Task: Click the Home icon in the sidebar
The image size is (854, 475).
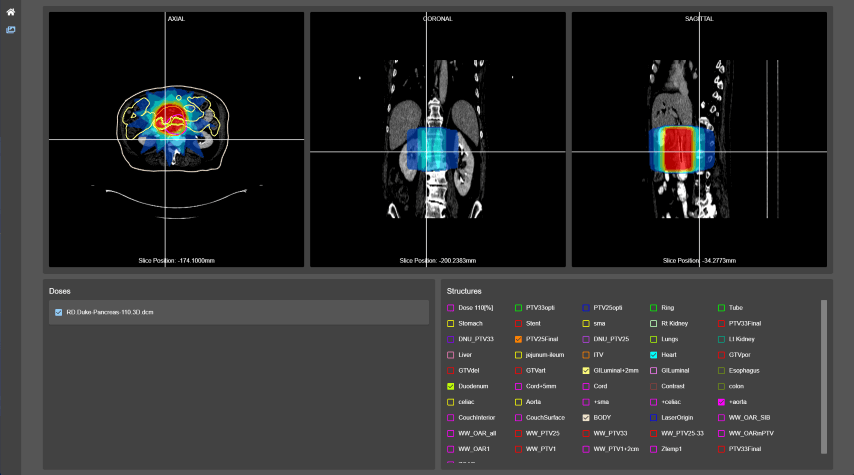Action: [x=10, y=12]
